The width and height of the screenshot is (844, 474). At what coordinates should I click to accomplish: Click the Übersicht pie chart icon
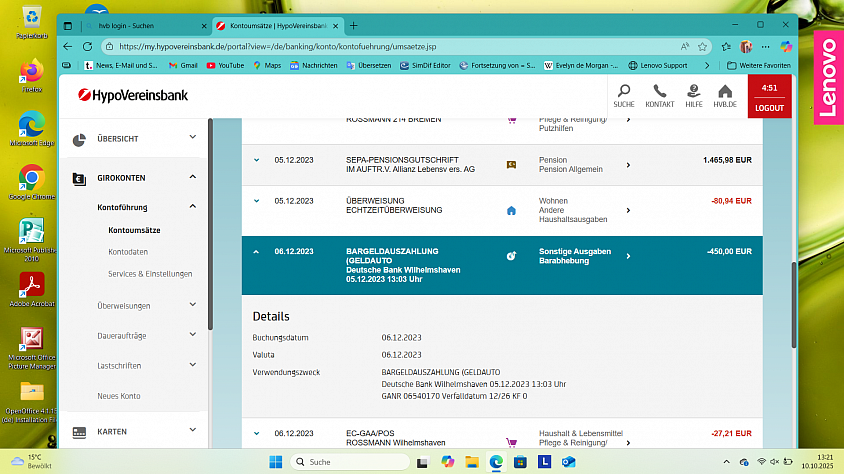pos(79,139)
